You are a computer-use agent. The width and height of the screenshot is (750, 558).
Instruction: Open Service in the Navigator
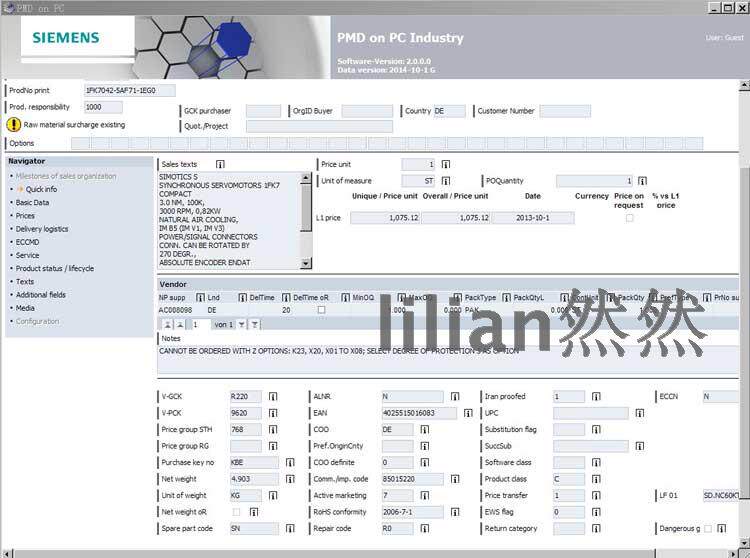(27, 255)
